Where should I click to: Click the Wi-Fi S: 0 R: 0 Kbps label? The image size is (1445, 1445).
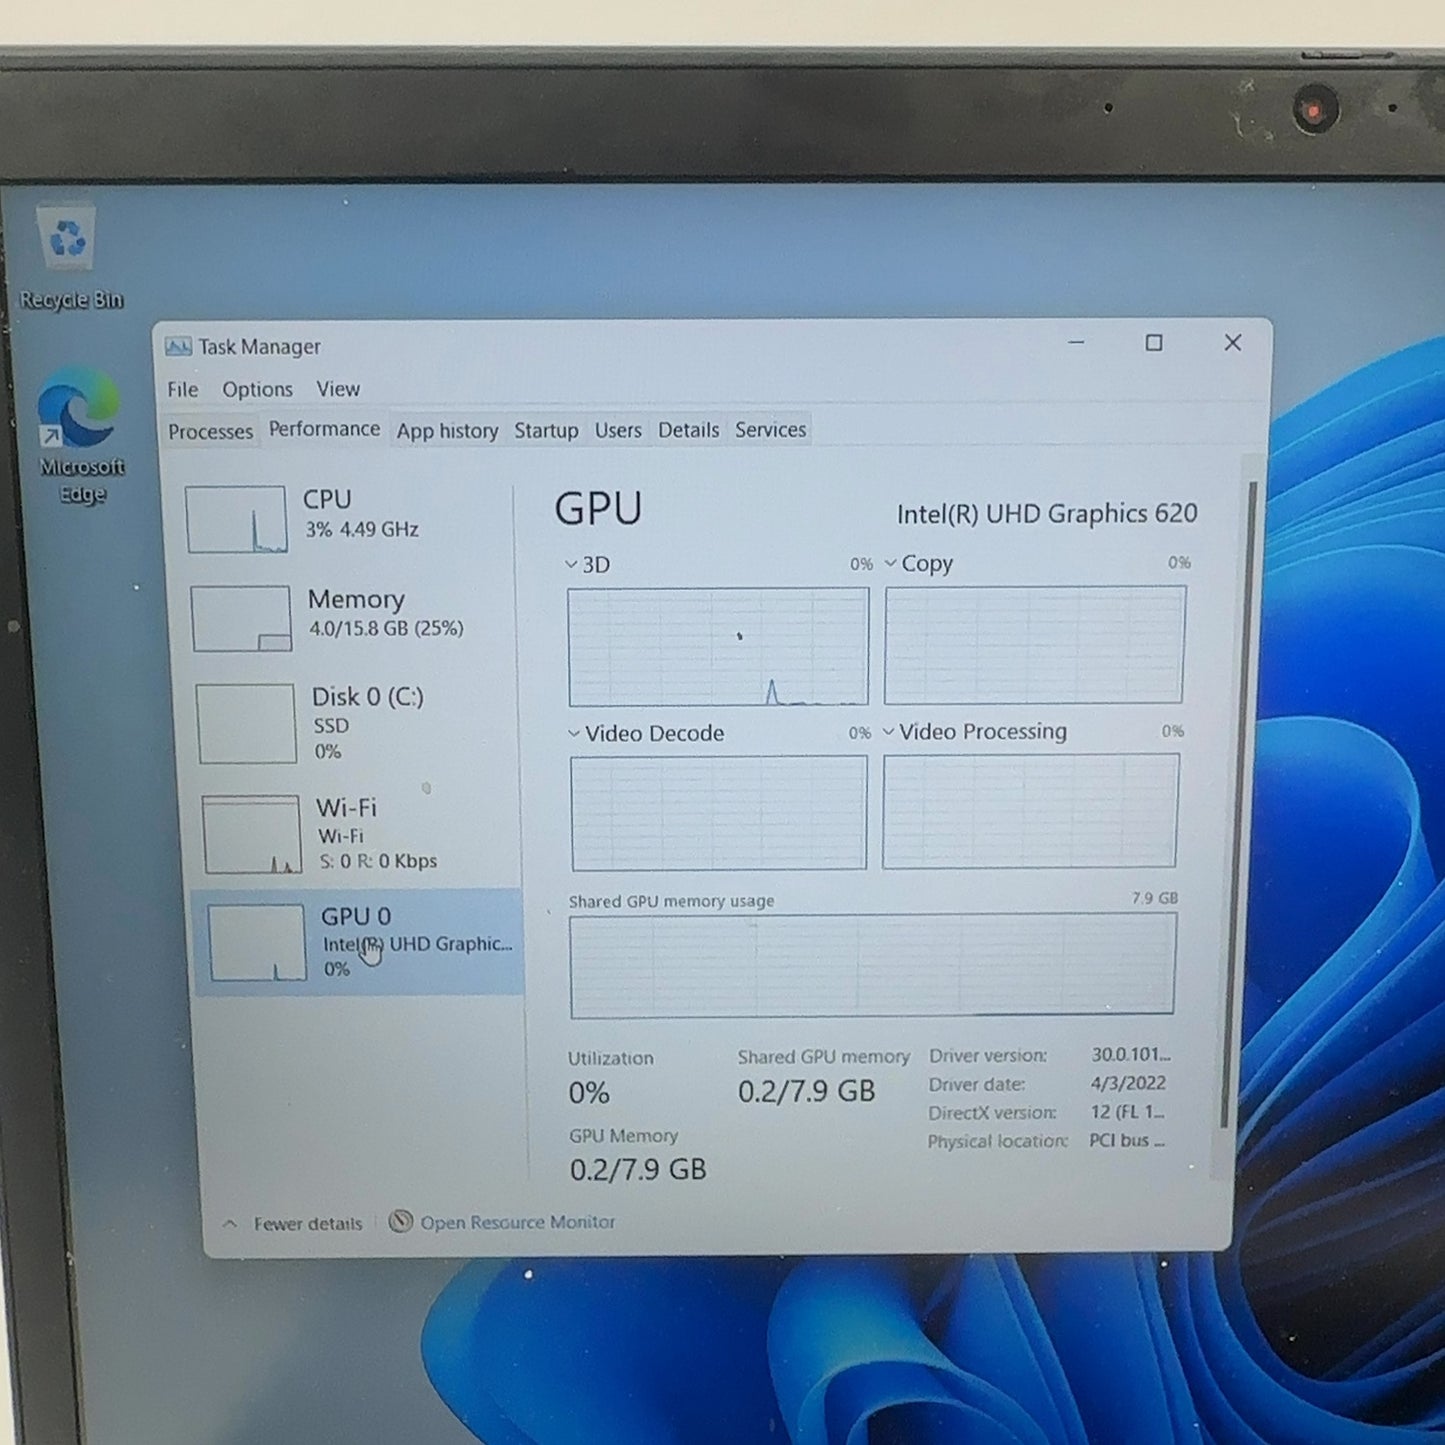378,861
